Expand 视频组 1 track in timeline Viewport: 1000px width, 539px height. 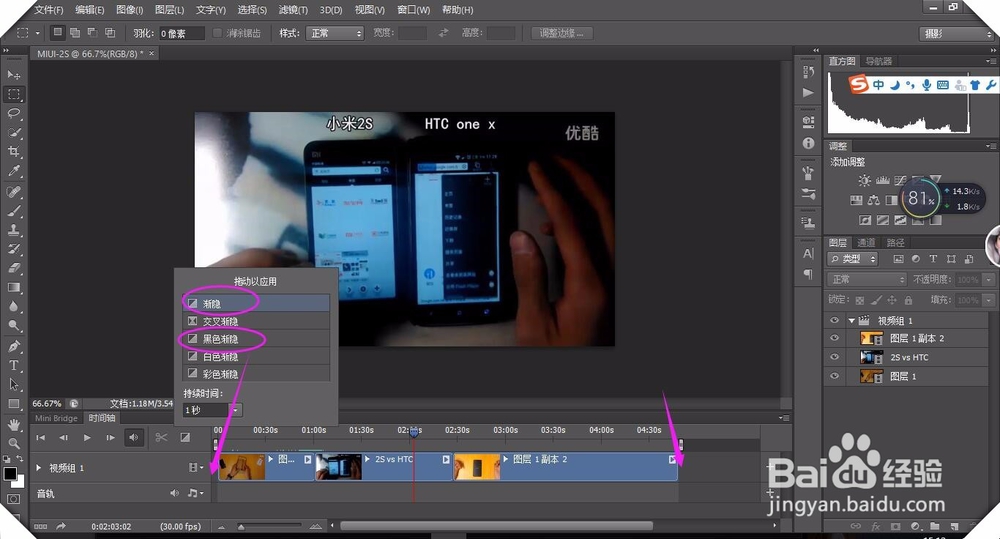[39, 468]
